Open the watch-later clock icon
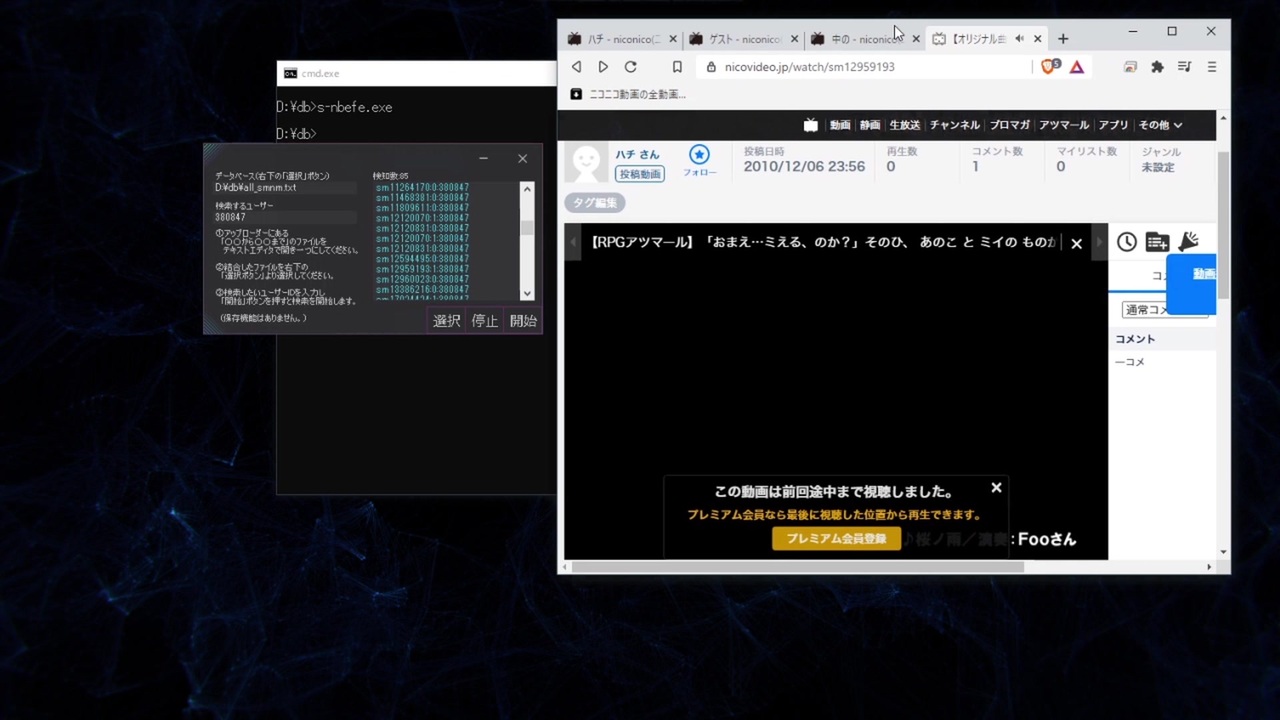 pyautogui.click(x=1127, y=242)
